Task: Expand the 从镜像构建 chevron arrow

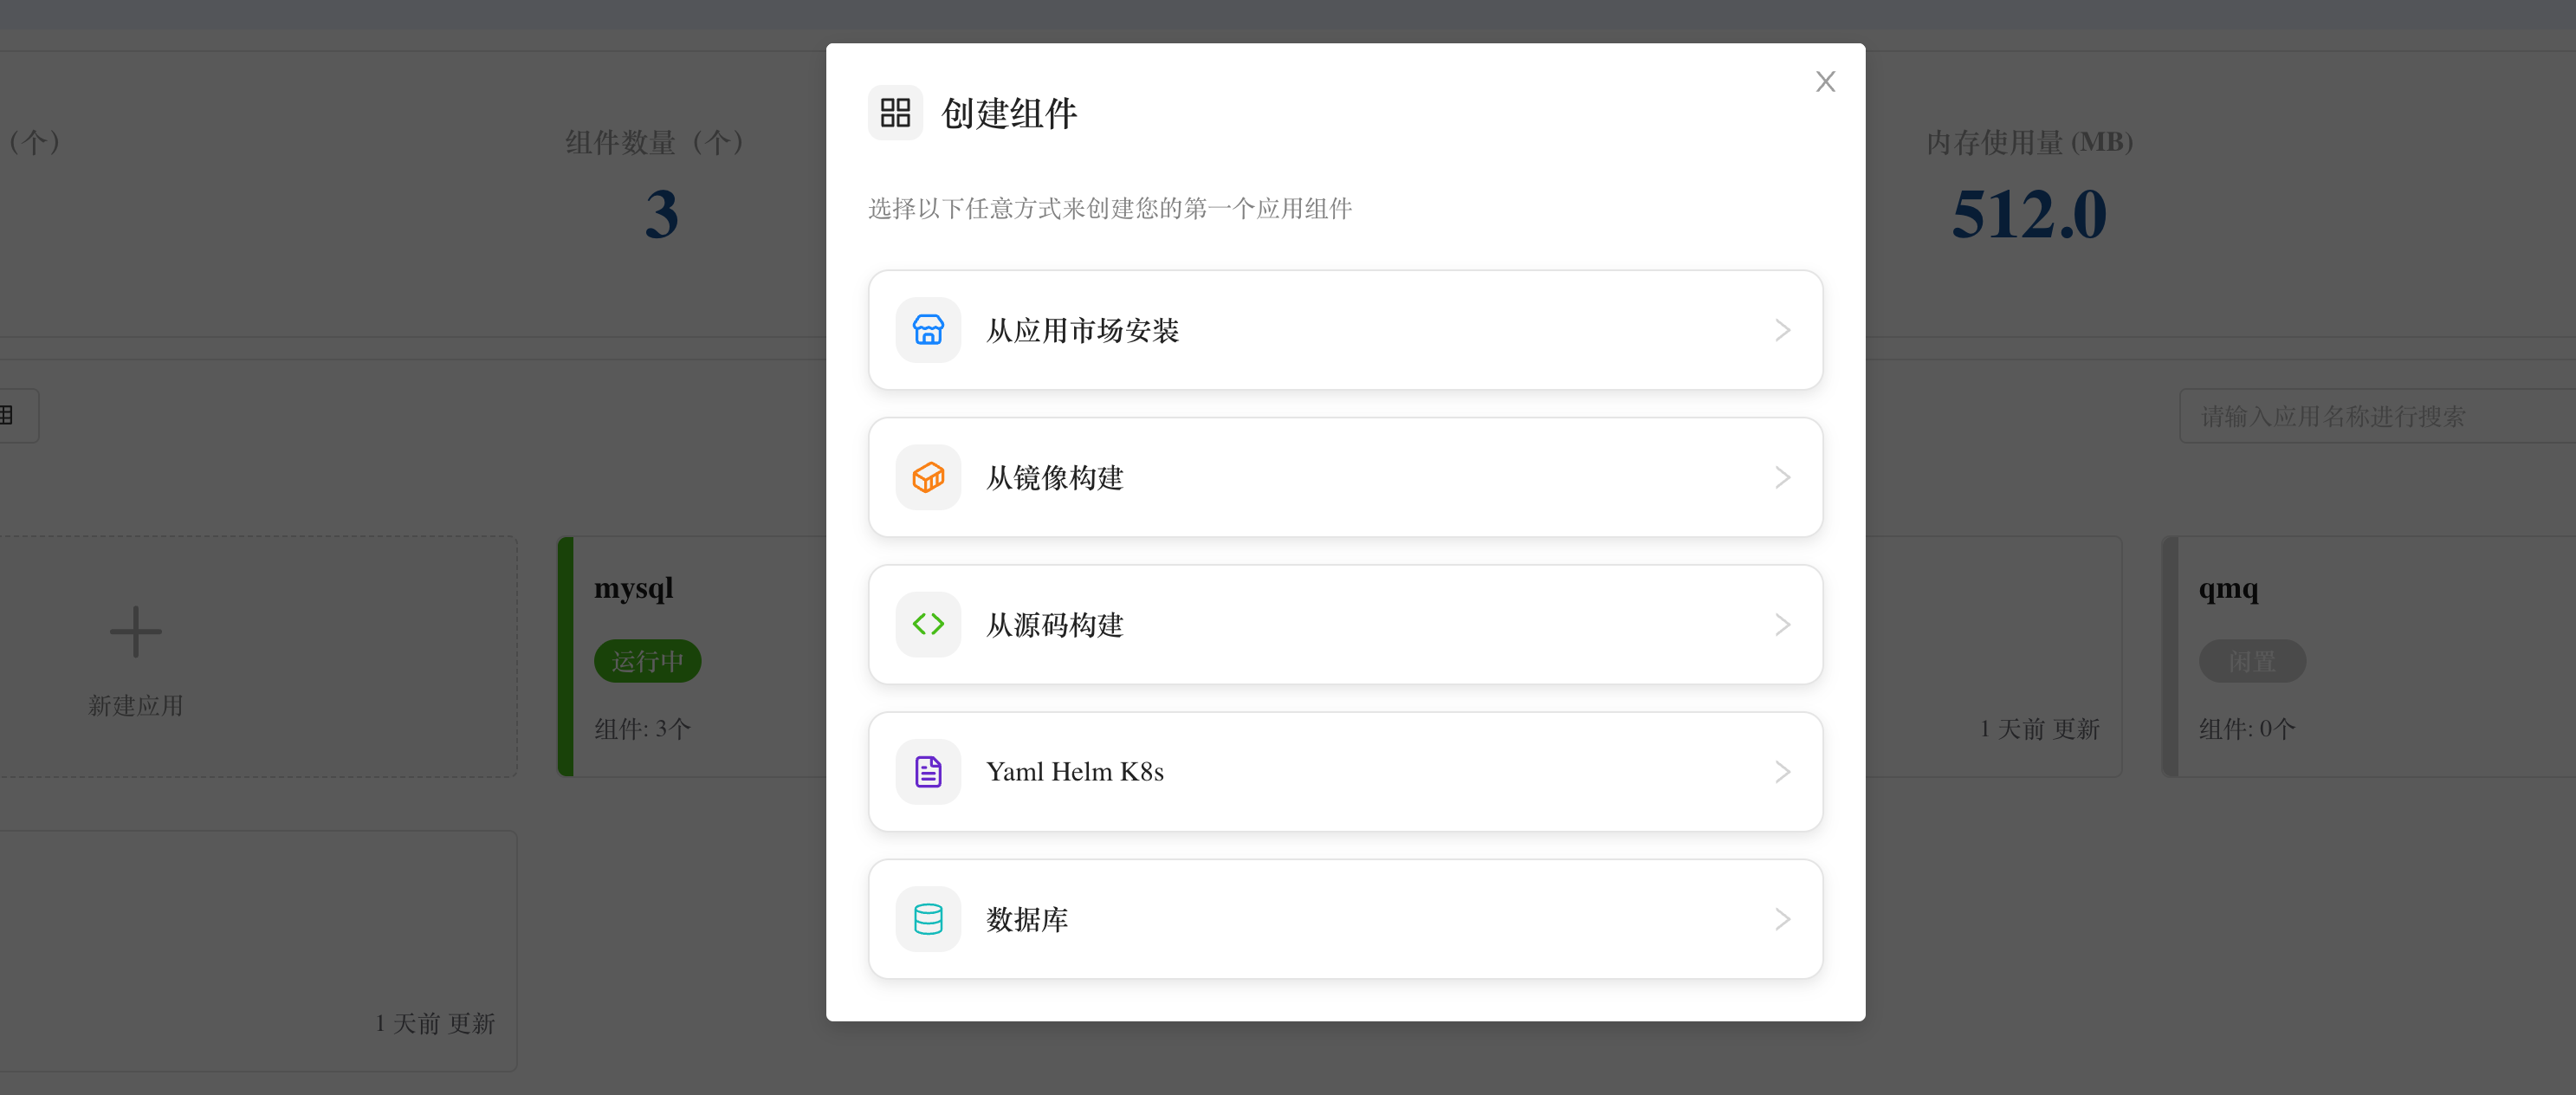Action: 1782,477
